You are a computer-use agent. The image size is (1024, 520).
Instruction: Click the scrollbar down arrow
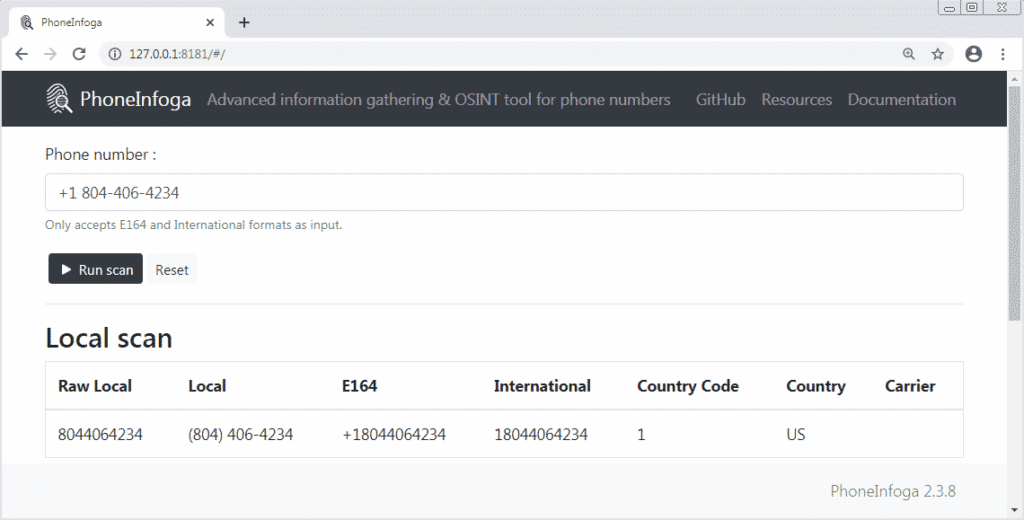pyautogui.click(x=1014, y=510)
